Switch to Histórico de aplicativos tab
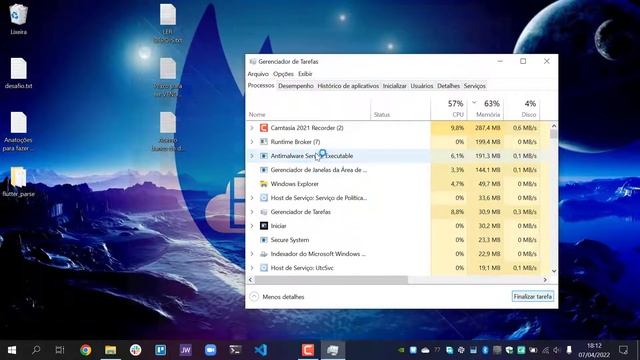 pyautogui.click(x=348, y=86)
